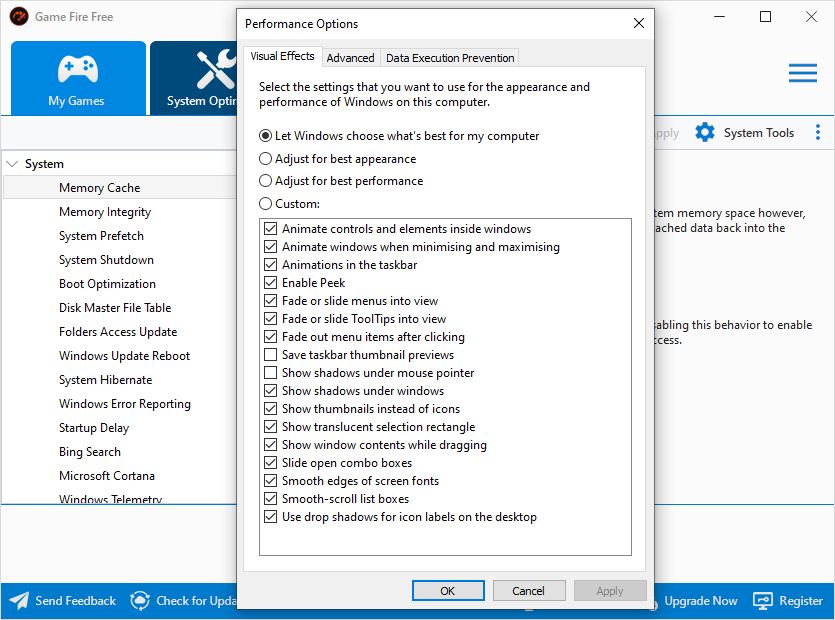Toggle the Enable Peek checkbox
The image size is (835, 620).
coord(271,283)
